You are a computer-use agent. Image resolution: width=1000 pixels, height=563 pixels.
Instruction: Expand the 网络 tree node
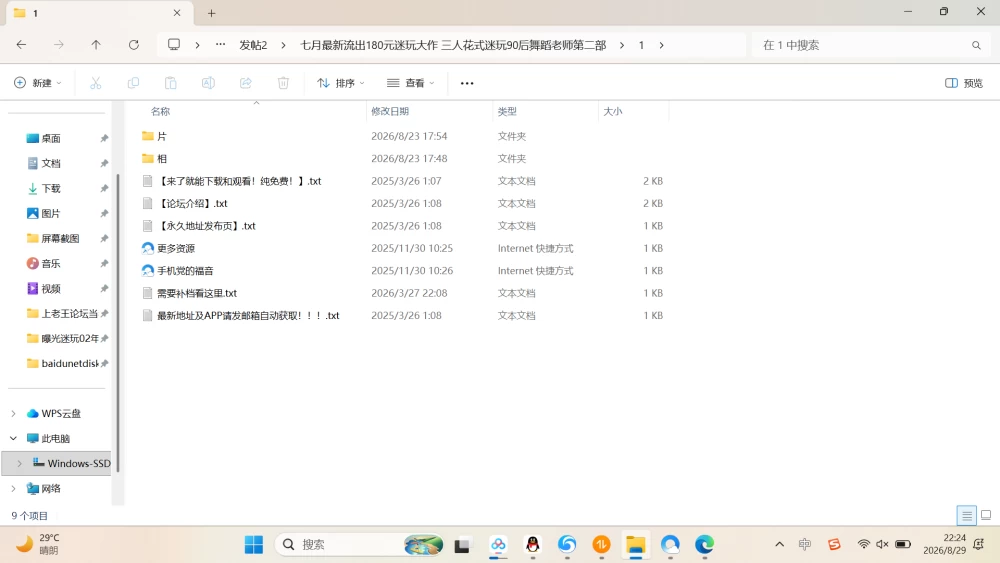(x=13, y=488)
